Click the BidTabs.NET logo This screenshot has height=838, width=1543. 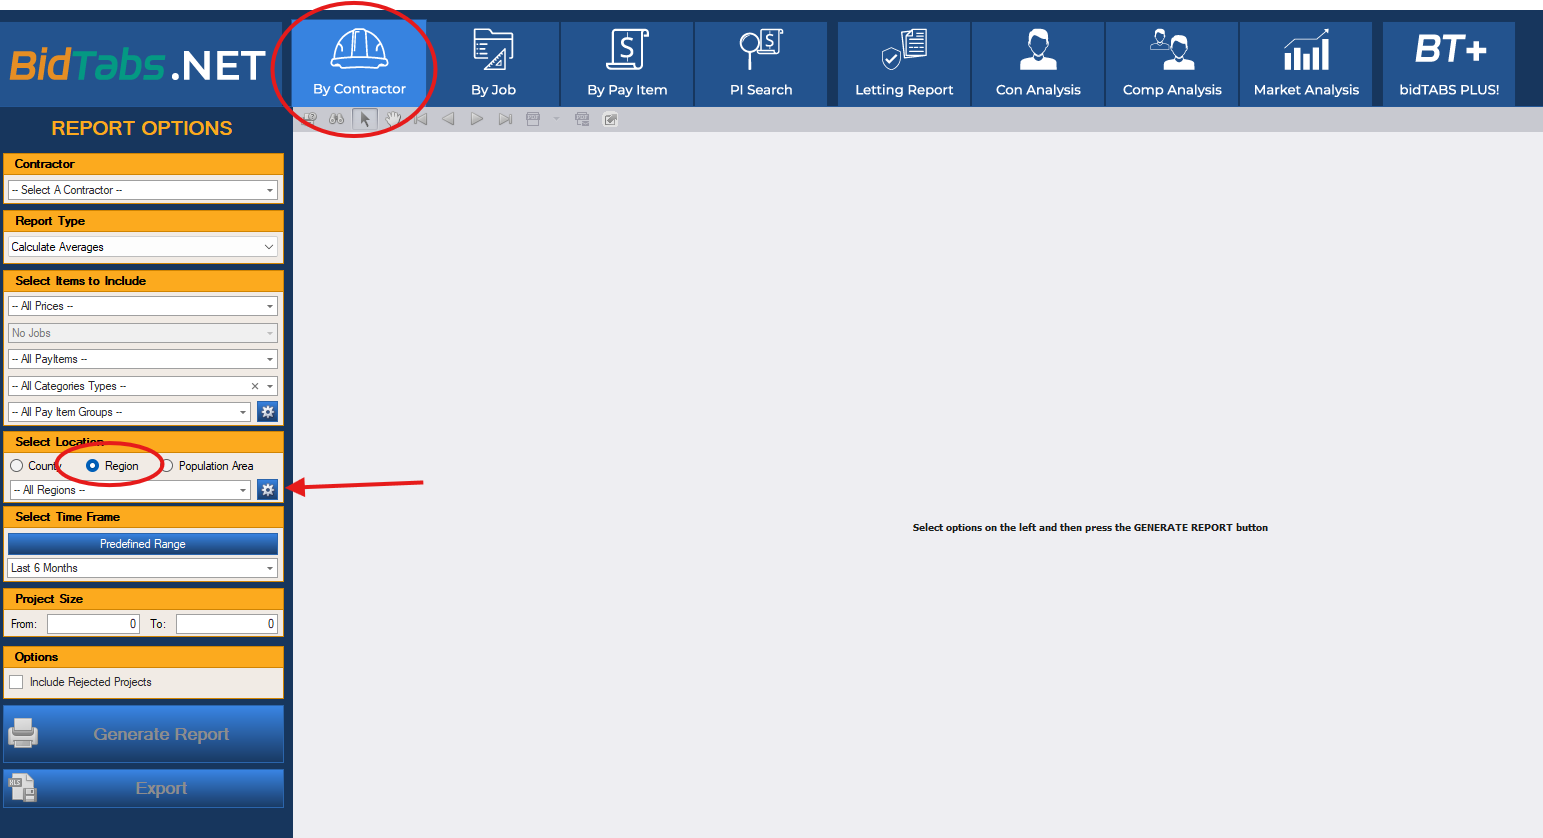click(138, 66)
